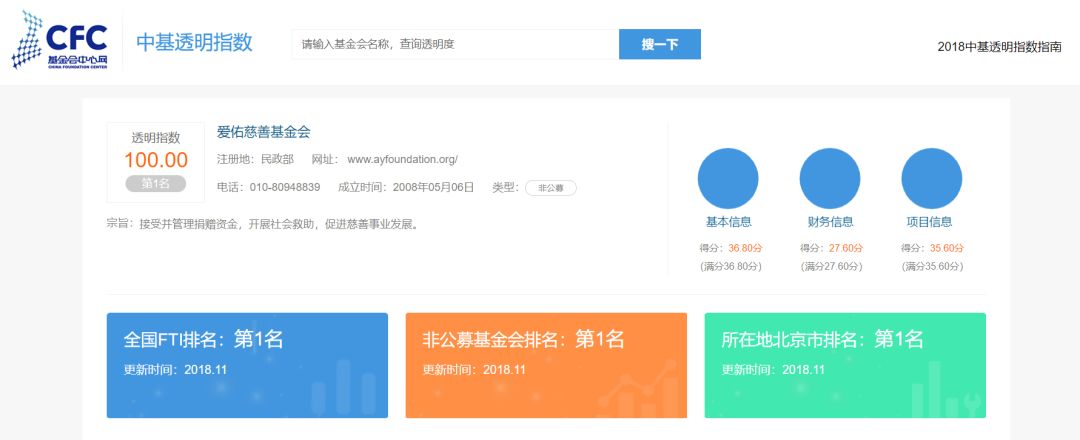The height and width of the screenshot is (440, 1080).
Task: Click 更新时间 2018.11 on the green card
Action: (x=773, y=370)
